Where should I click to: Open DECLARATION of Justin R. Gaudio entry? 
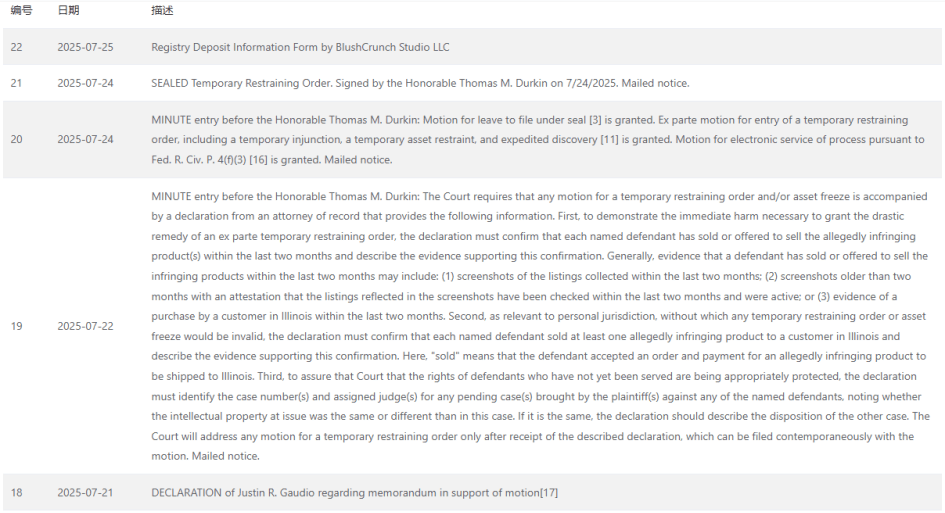354,493
